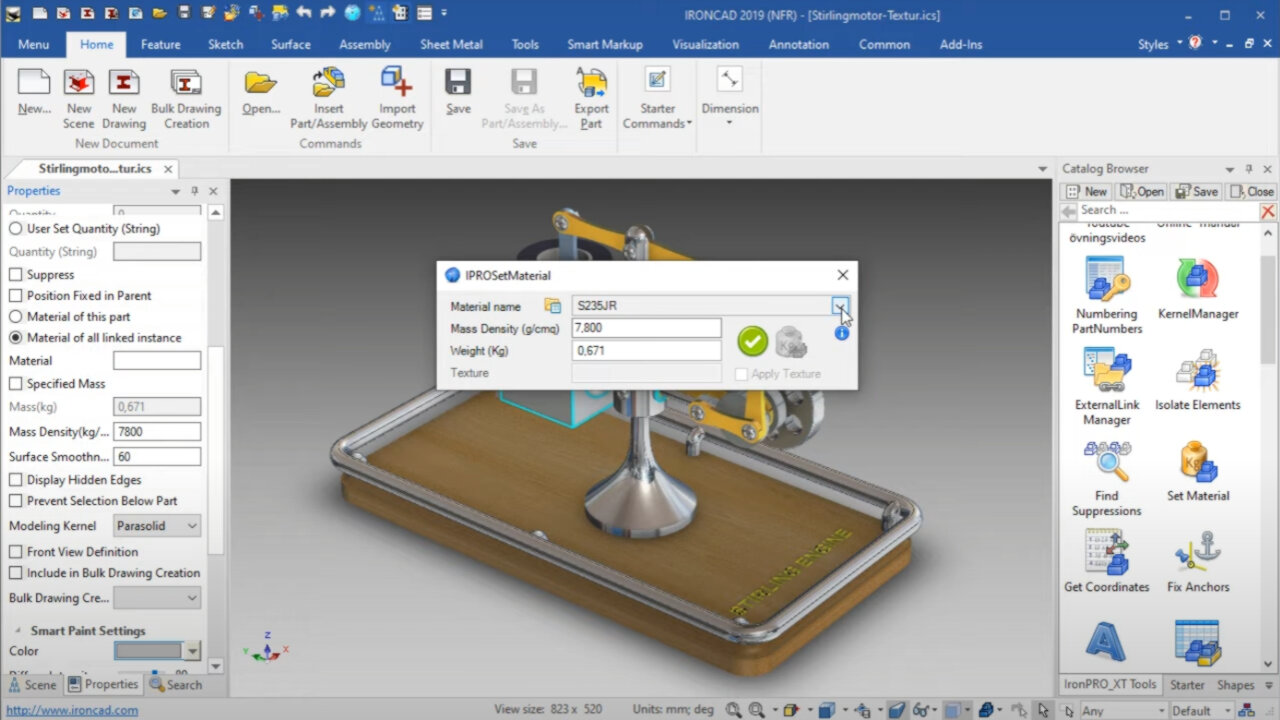Open Insert Part/Assembly command
1280x720 pixels.
(x=329, y=83)
